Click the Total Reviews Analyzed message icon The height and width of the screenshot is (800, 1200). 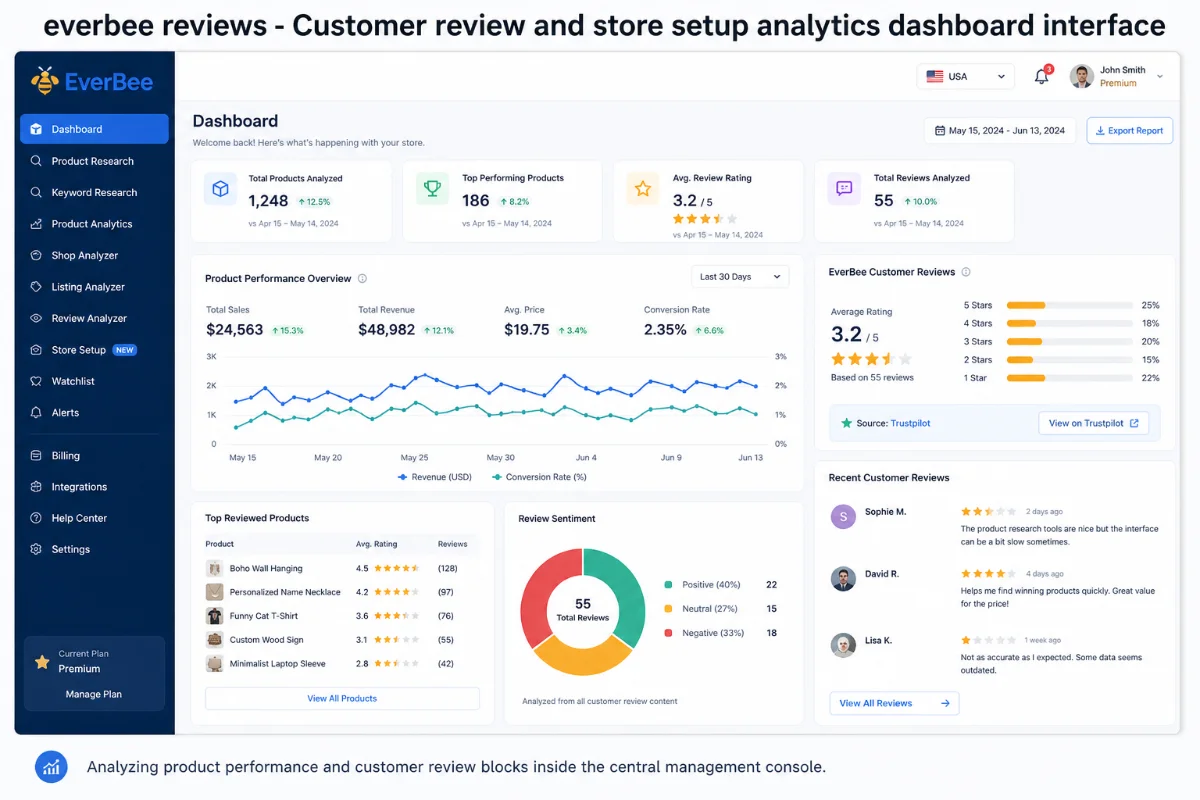click(x=844, y=188)
